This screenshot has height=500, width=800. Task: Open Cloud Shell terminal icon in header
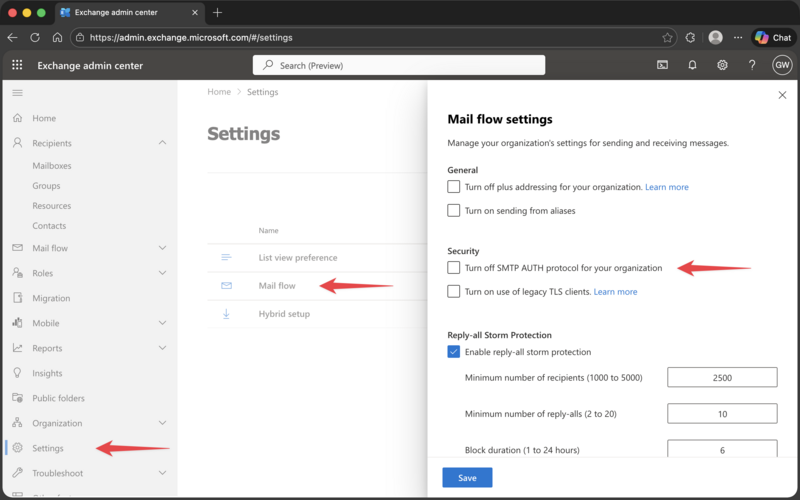pos(662,65)
